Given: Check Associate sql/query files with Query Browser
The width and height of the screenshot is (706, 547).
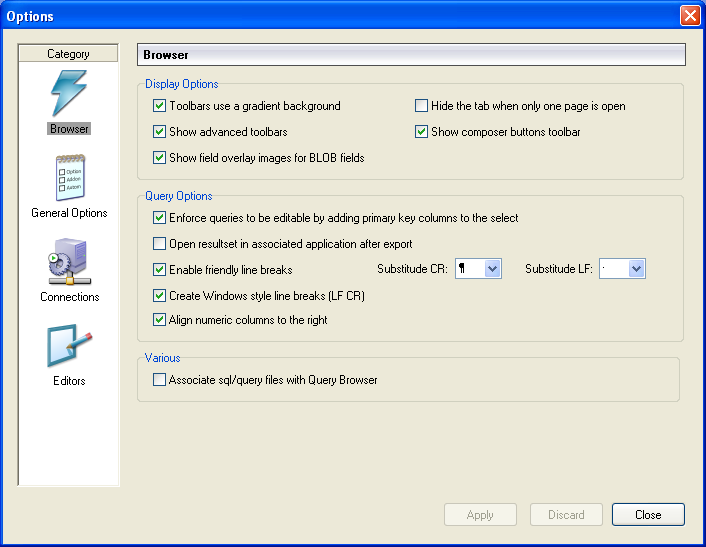Looking at the screenshot, I should pyautogui.click(x=159, y=380).
